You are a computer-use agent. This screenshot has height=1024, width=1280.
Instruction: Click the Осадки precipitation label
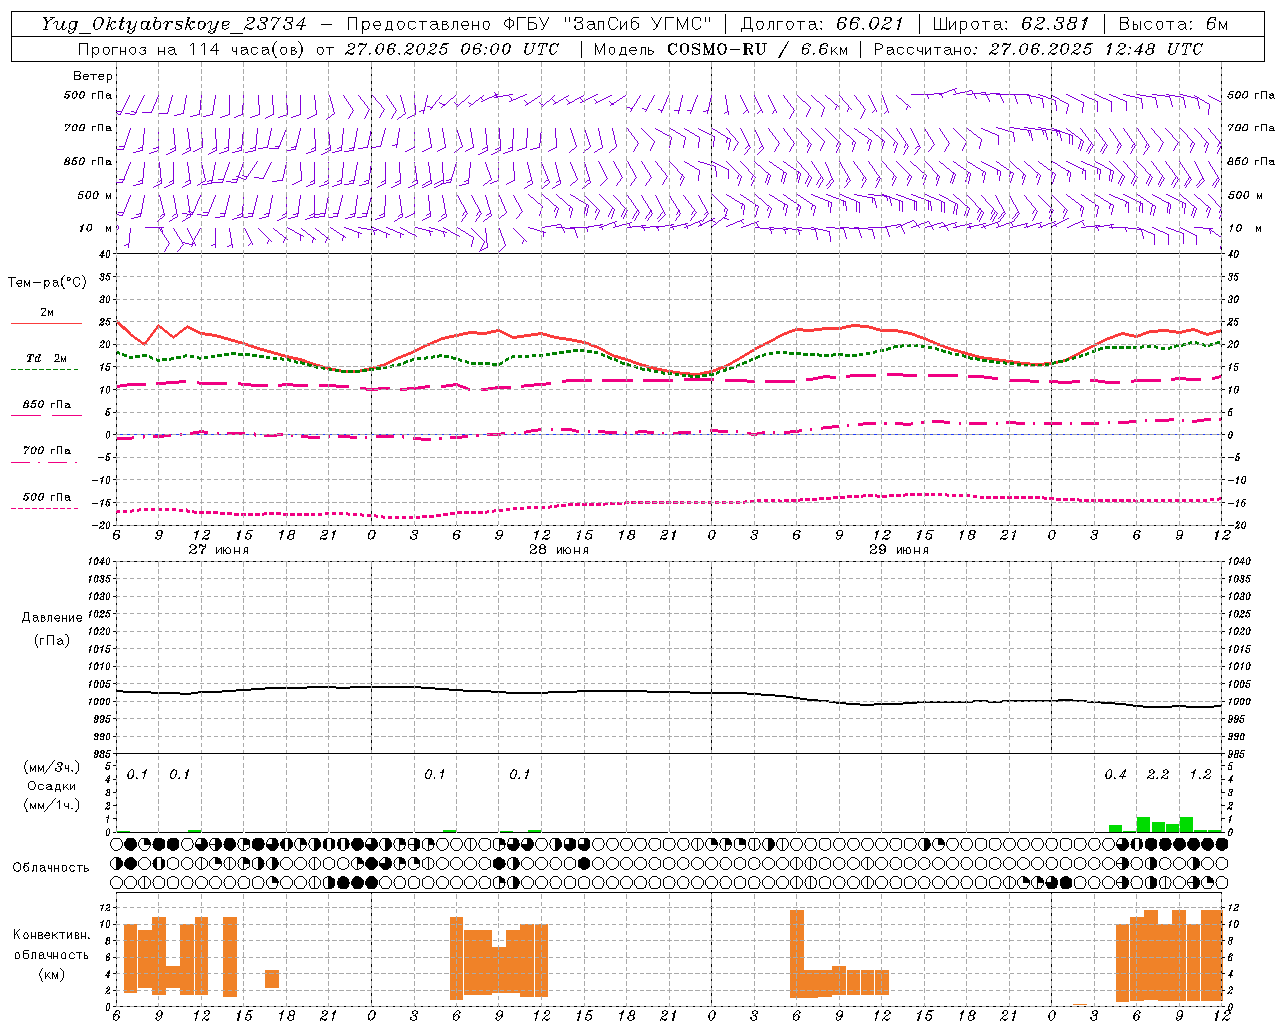click(51, 786)
